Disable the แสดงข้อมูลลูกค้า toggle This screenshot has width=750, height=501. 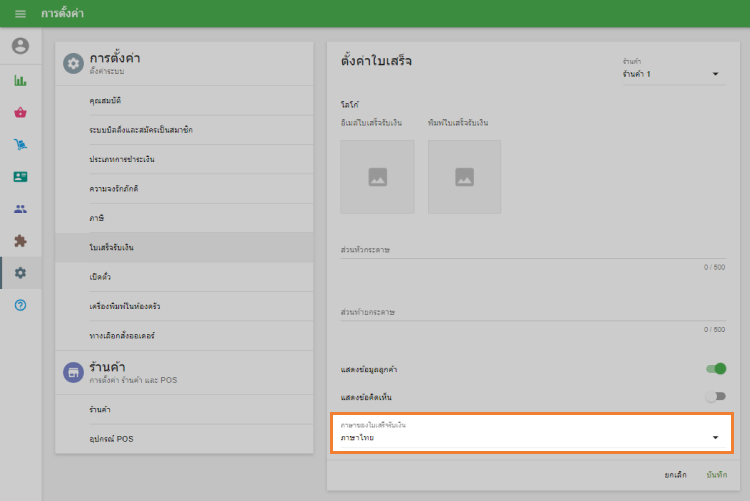pos(715,369)
